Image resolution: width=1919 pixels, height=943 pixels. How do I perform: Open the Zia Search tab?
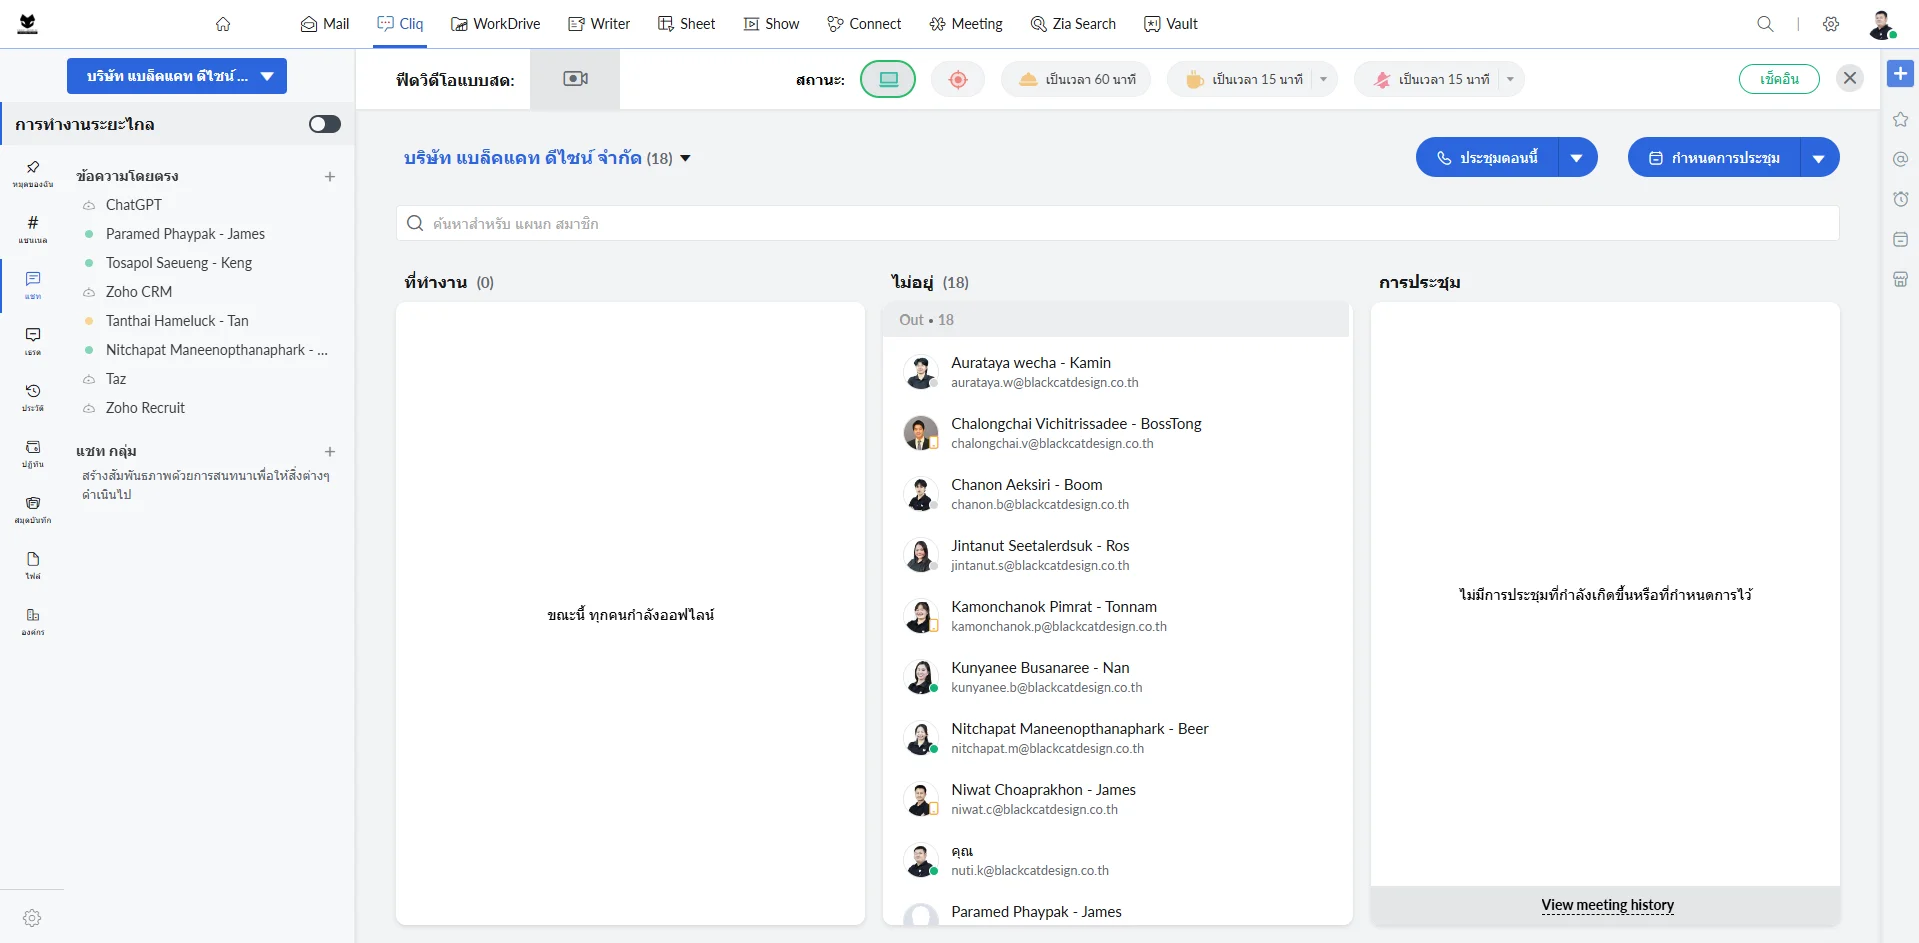point(1073,24)
